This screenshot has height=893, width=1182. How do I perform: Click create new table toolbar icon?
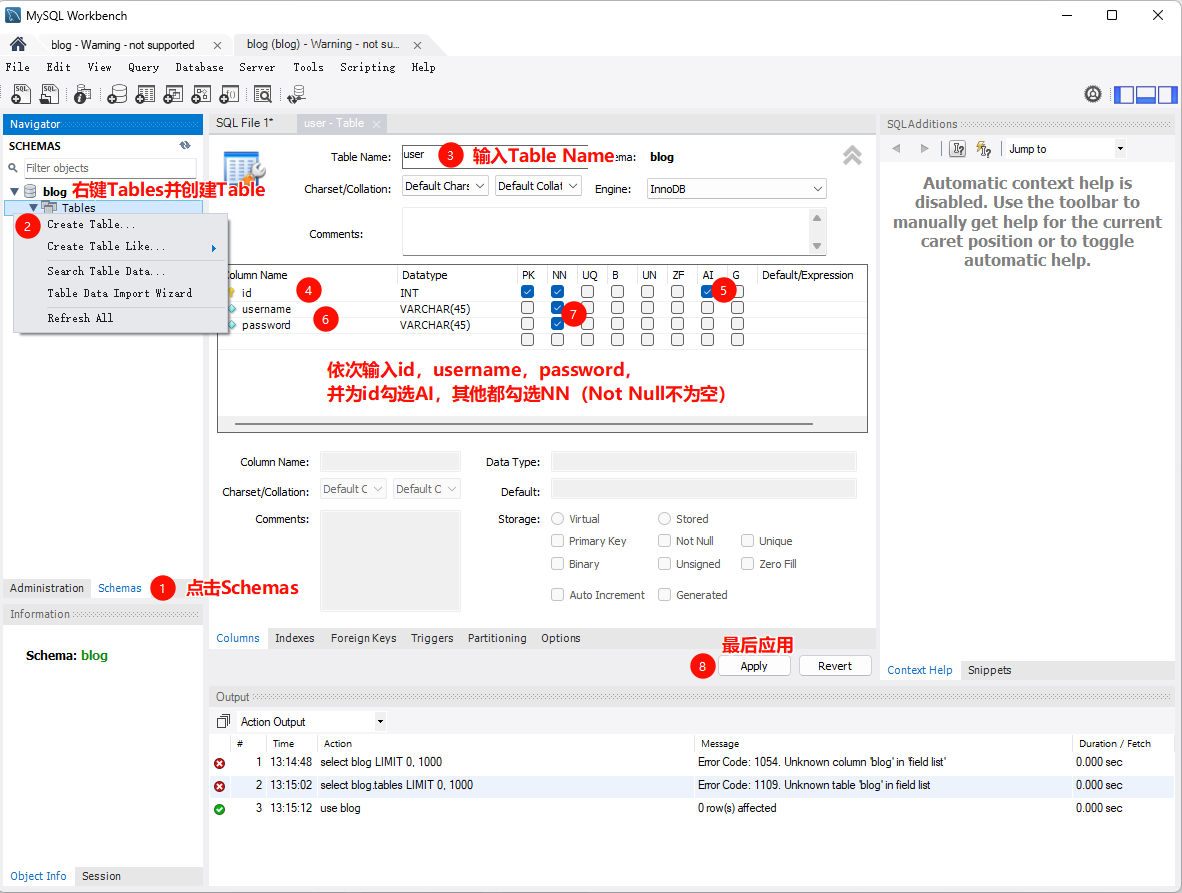(145, 94)
